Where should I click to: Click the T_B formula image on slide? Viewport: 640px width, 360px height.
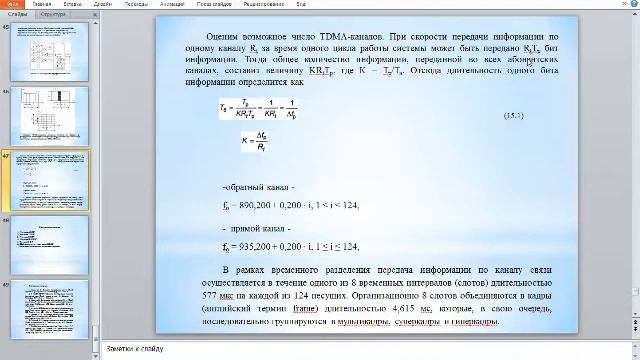[x=258, y=109]
